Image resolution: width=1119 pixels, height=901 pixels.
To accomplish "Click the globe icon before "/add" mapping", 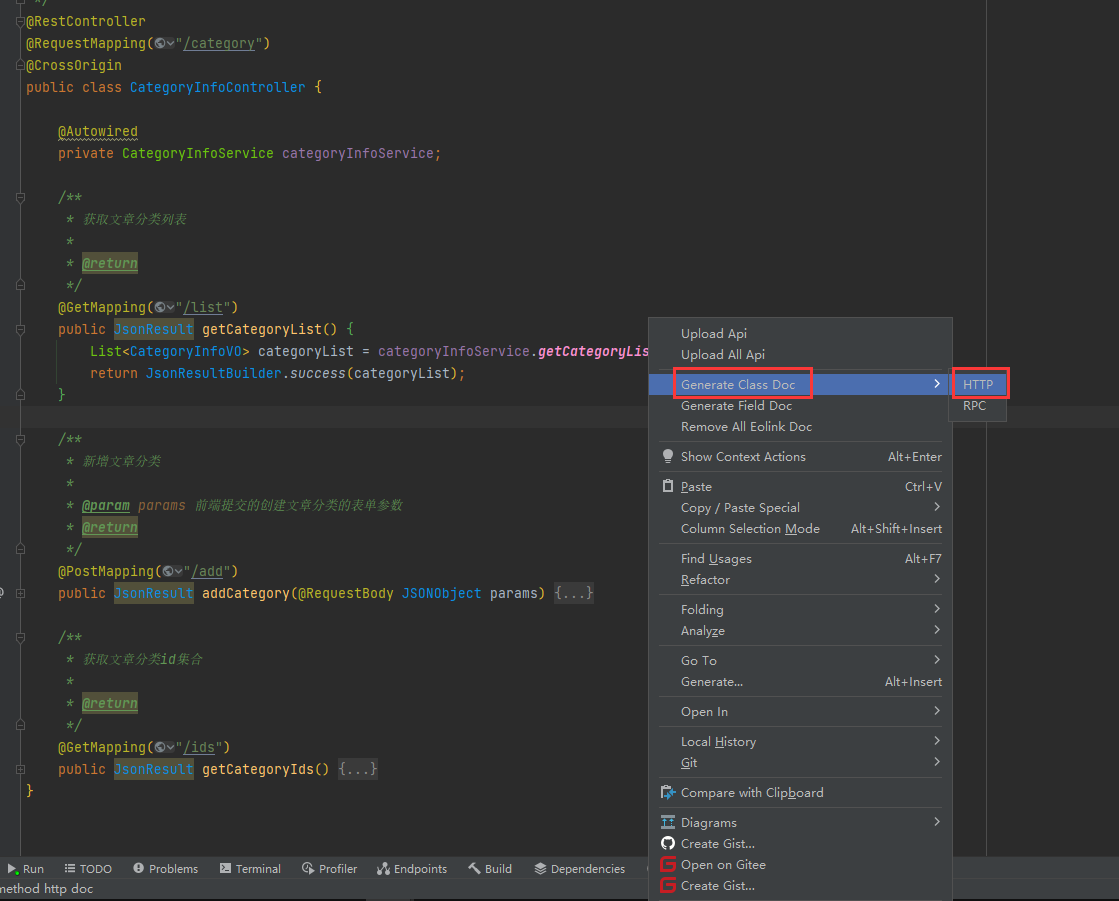I will (x=168, y=572).
